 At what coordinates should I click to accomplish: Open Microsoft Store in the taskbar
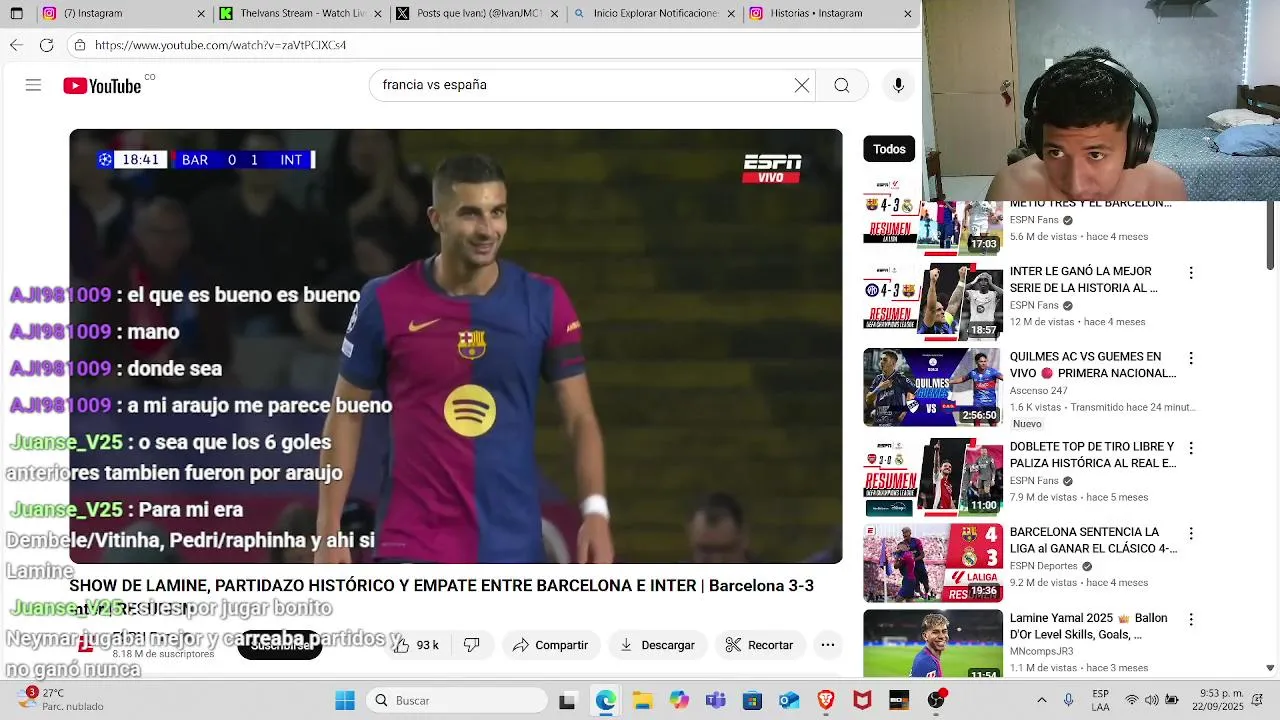click(752, 700)
